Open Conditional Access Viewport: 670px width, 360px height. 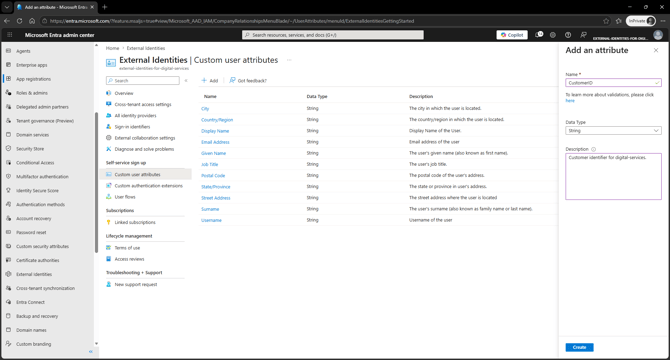35,163
